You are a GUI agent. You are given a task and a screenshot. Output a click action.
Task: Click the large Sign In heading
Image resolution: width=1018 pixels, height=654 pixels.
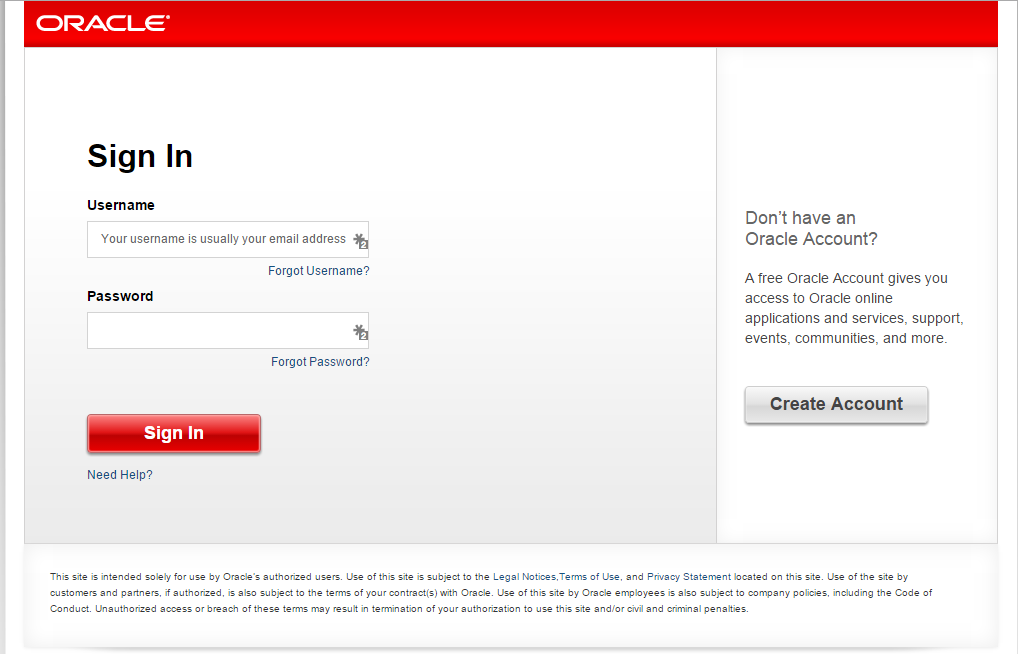click(x=140, y=156)
